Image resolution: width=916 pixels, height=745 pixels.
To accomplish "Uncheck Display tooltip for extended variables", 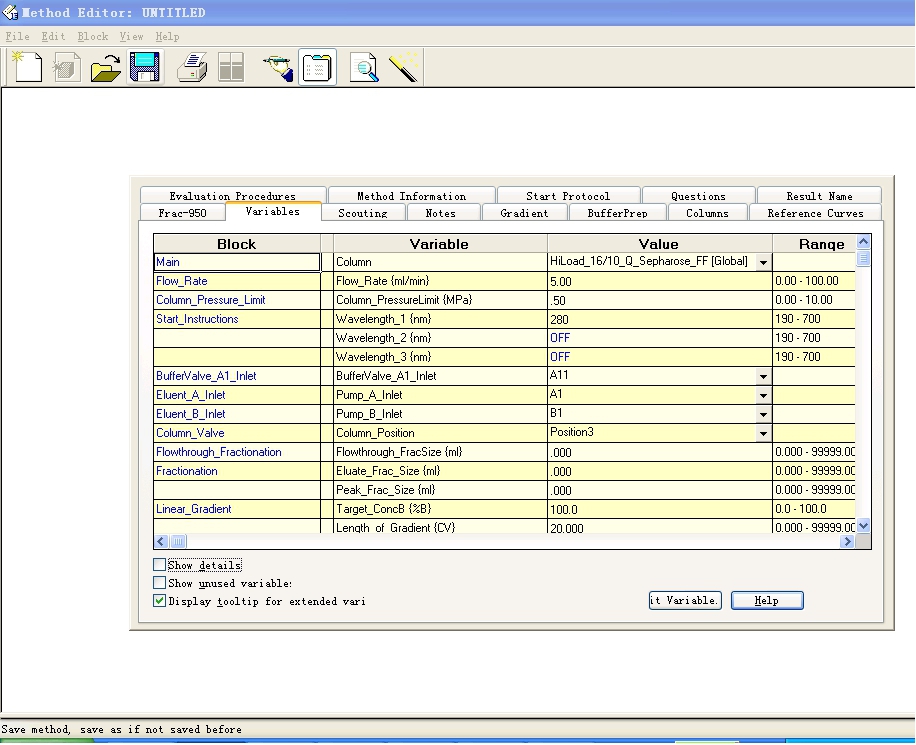I will [x=160, y=601].
